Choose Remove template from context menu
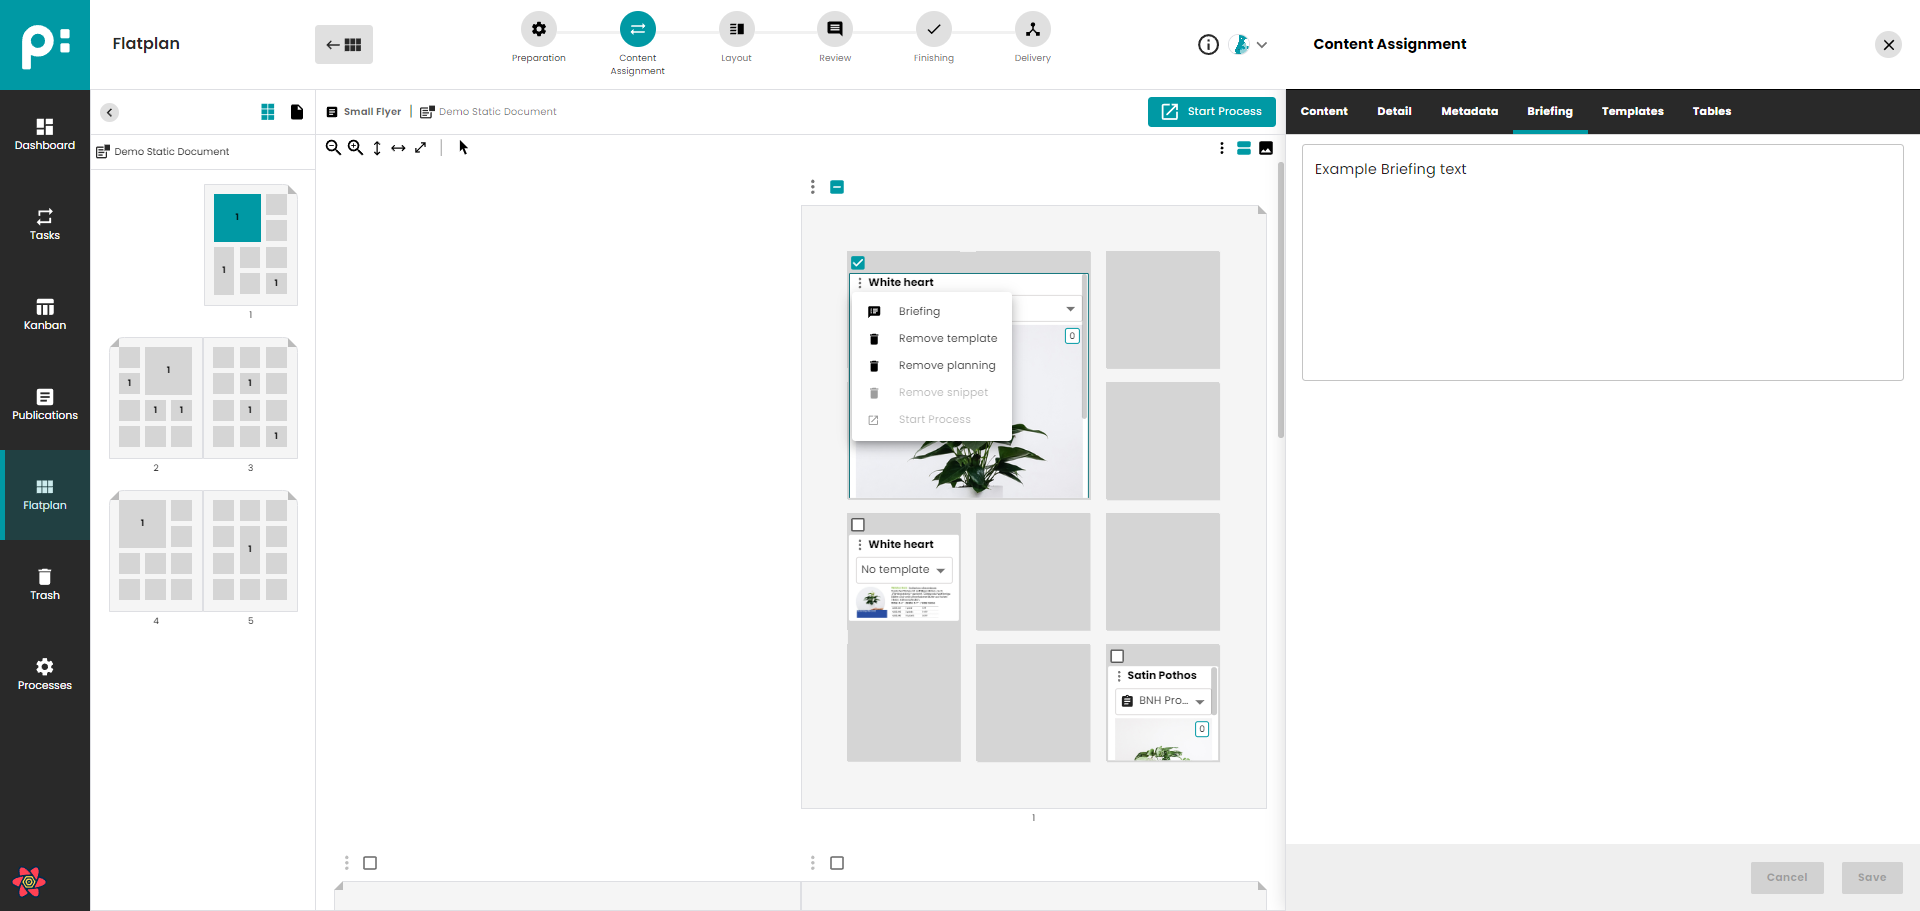The image size is (1920, 911). click(947, 339)
